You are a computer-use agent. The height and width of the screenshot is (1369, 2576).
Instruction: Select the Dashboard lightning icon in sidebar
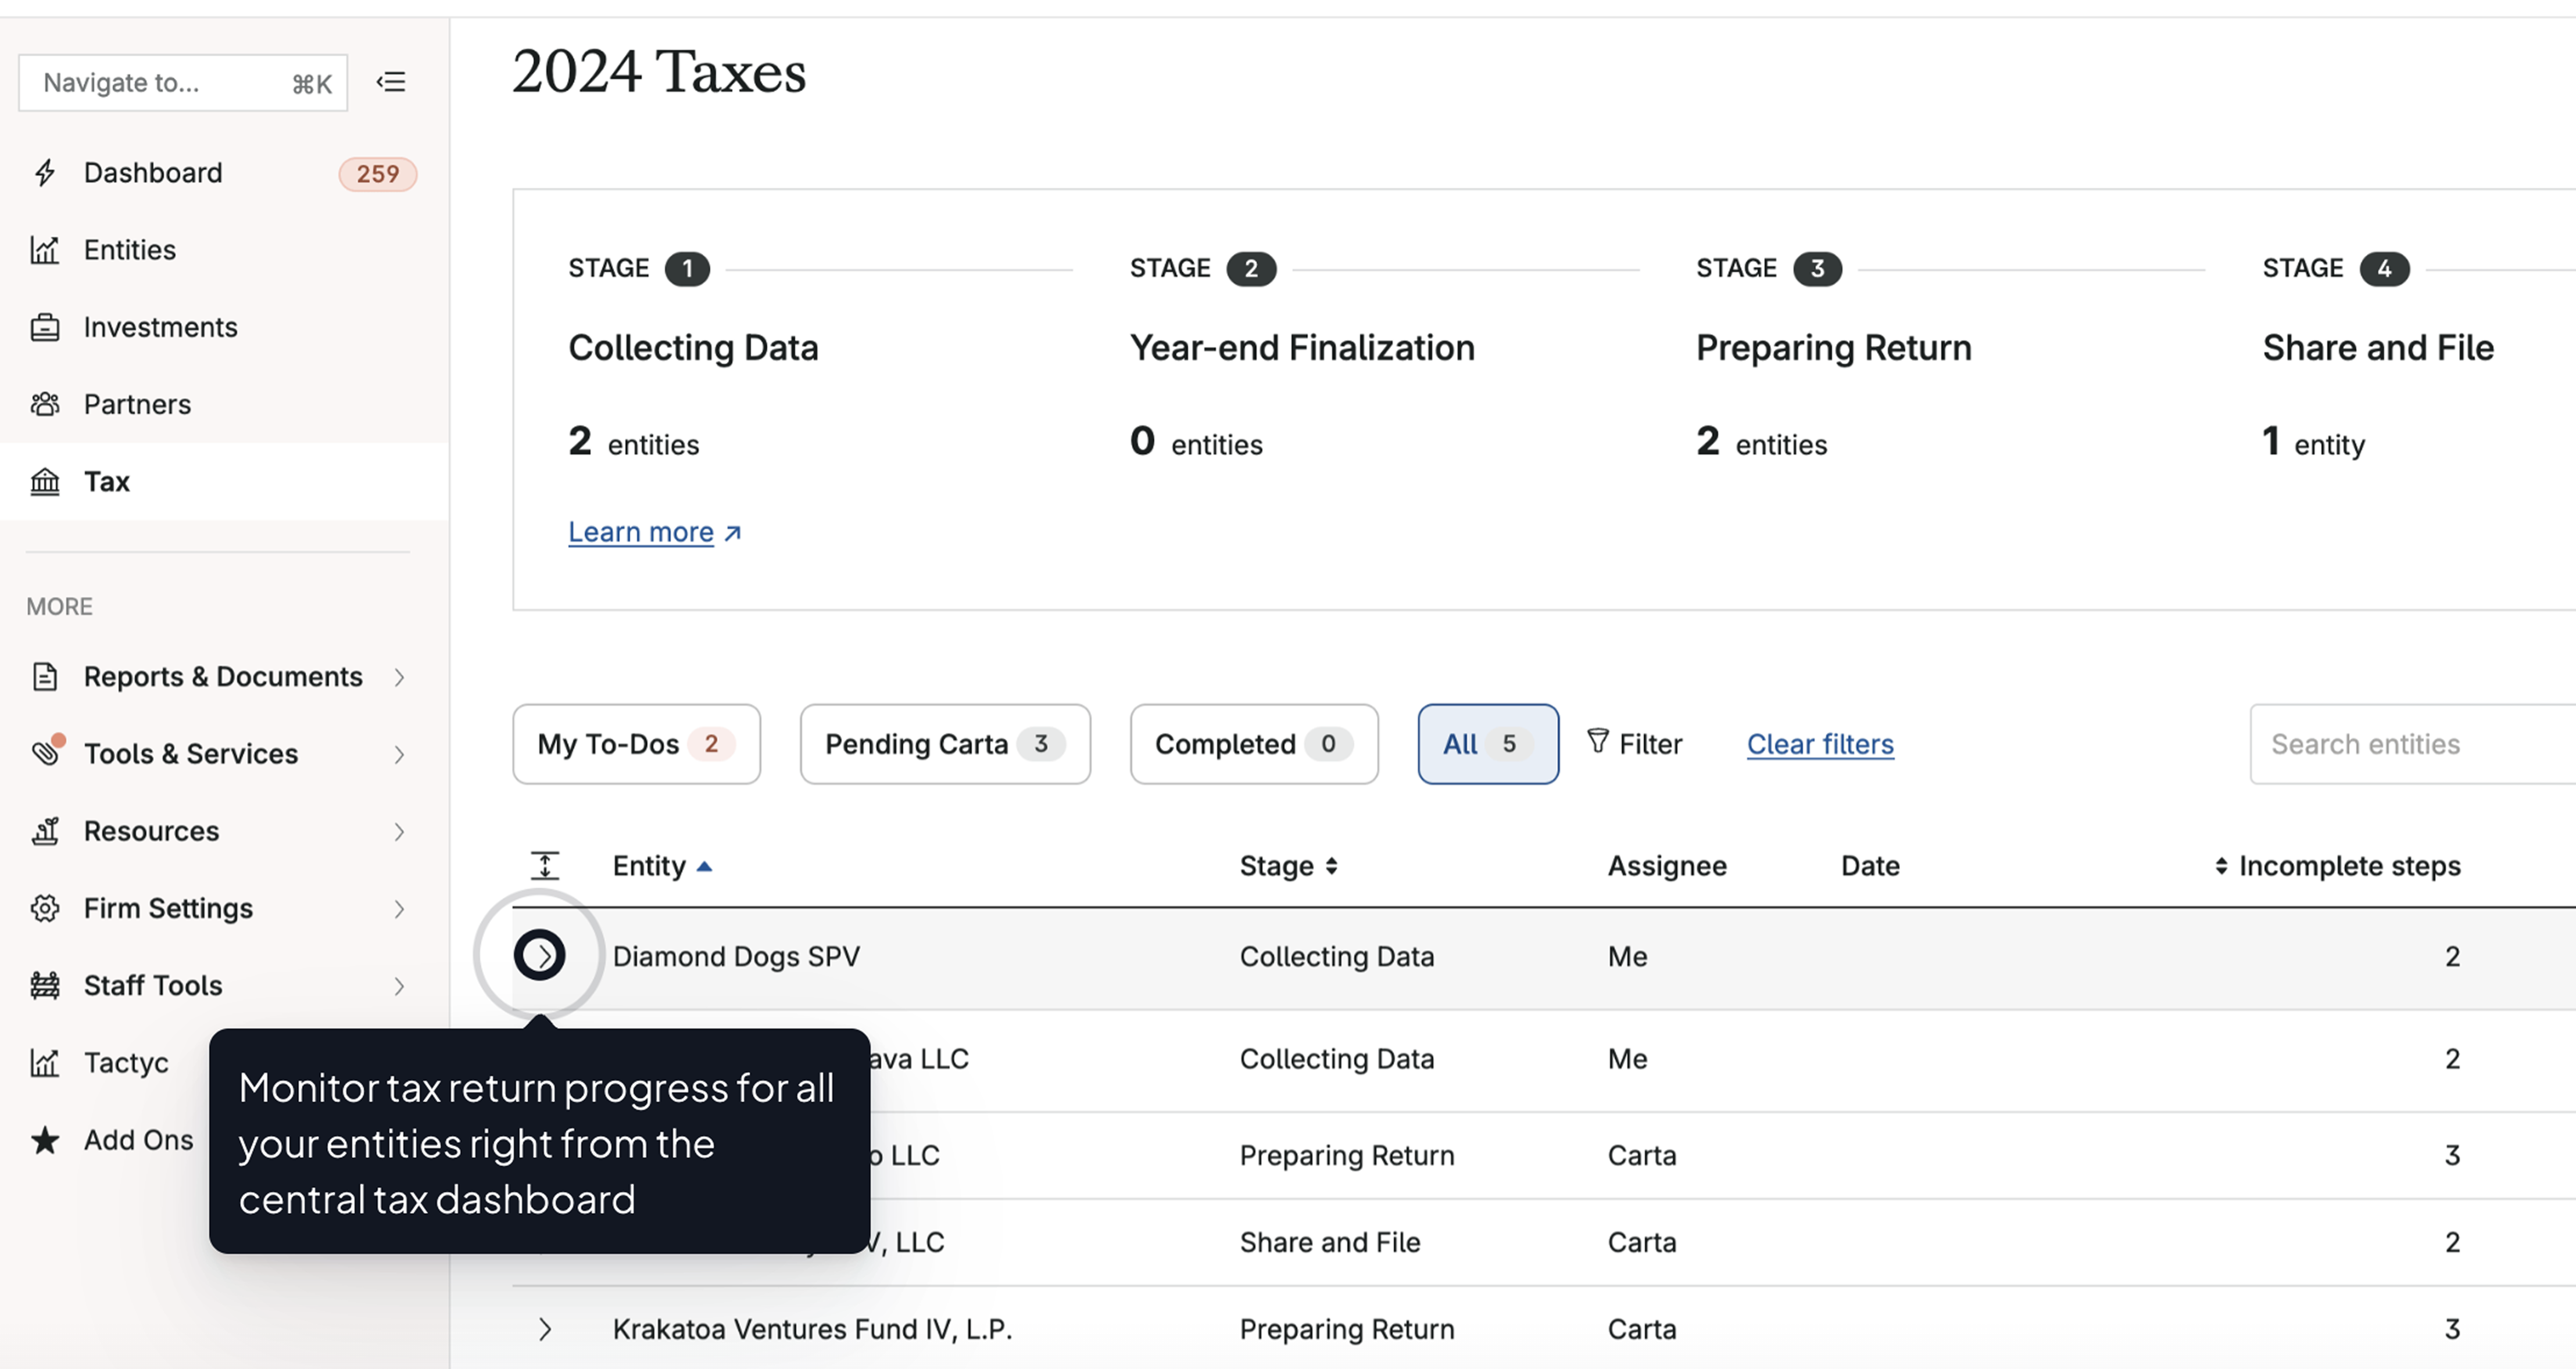point(44,172)
